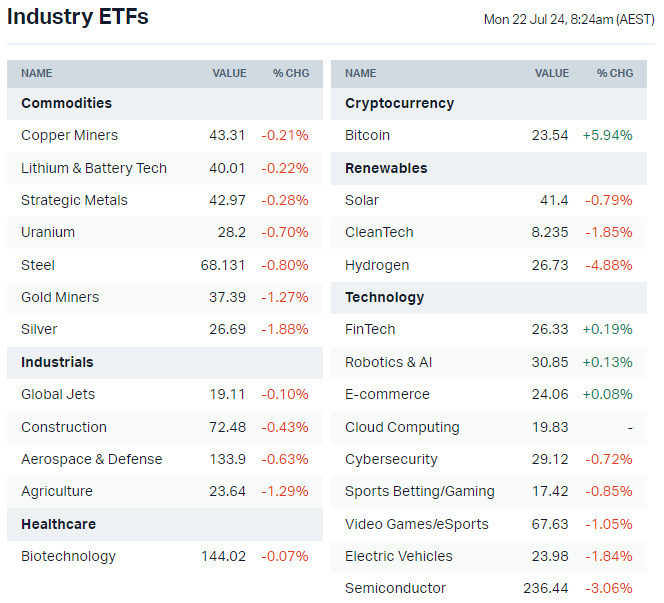This screenshot has width=664, height=603.
Task: Open the Biotechnology ETF link
Action: (68, 556)
